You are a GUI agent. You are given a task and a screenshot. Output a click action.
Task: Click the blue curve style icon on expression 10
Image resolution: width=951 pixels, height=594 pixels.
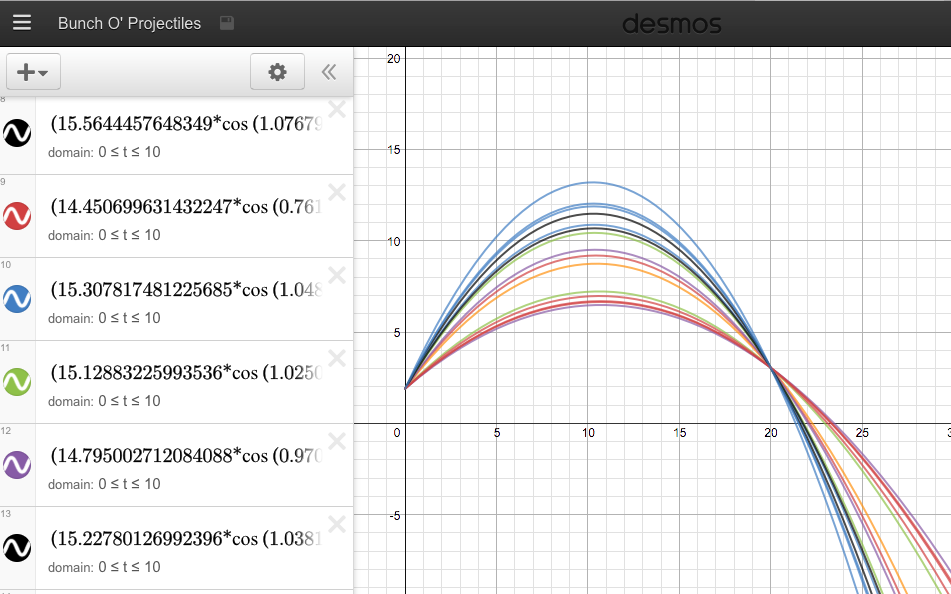[x=17, y=298]
